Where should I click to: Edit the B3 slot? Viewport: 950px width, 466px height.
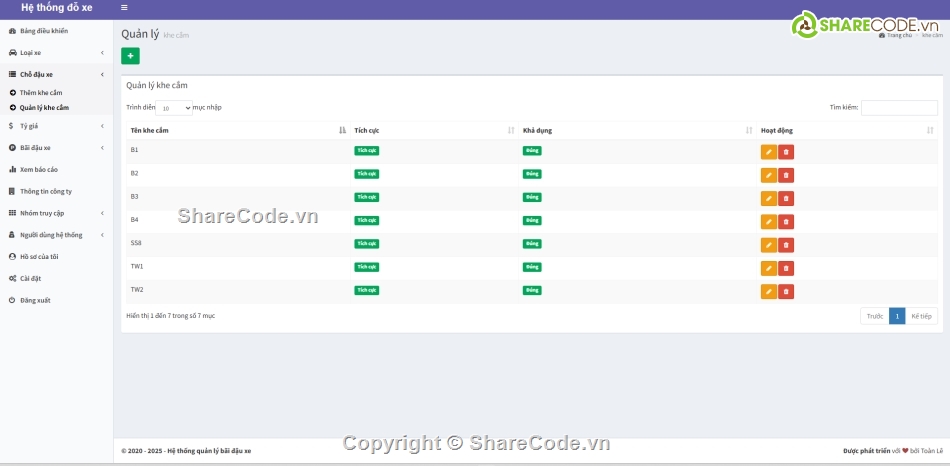(x=769, y=199)
